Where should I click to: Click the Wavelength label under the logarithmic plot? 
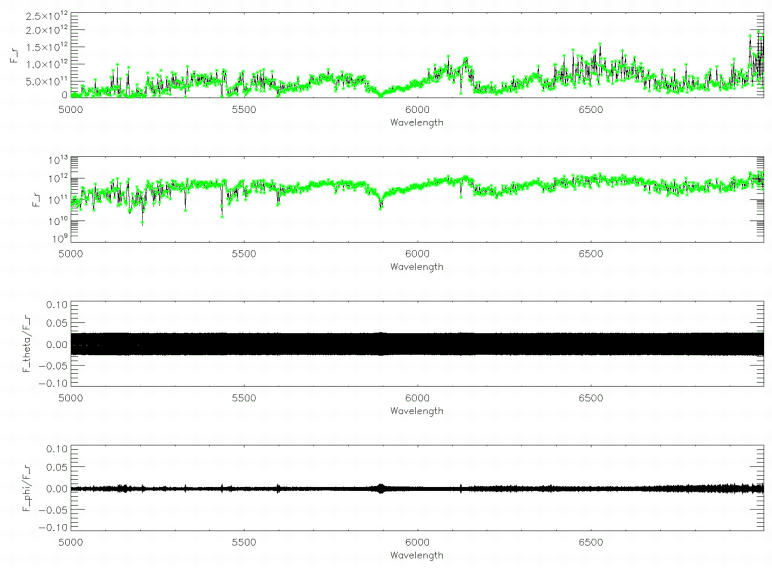(417, 267)
